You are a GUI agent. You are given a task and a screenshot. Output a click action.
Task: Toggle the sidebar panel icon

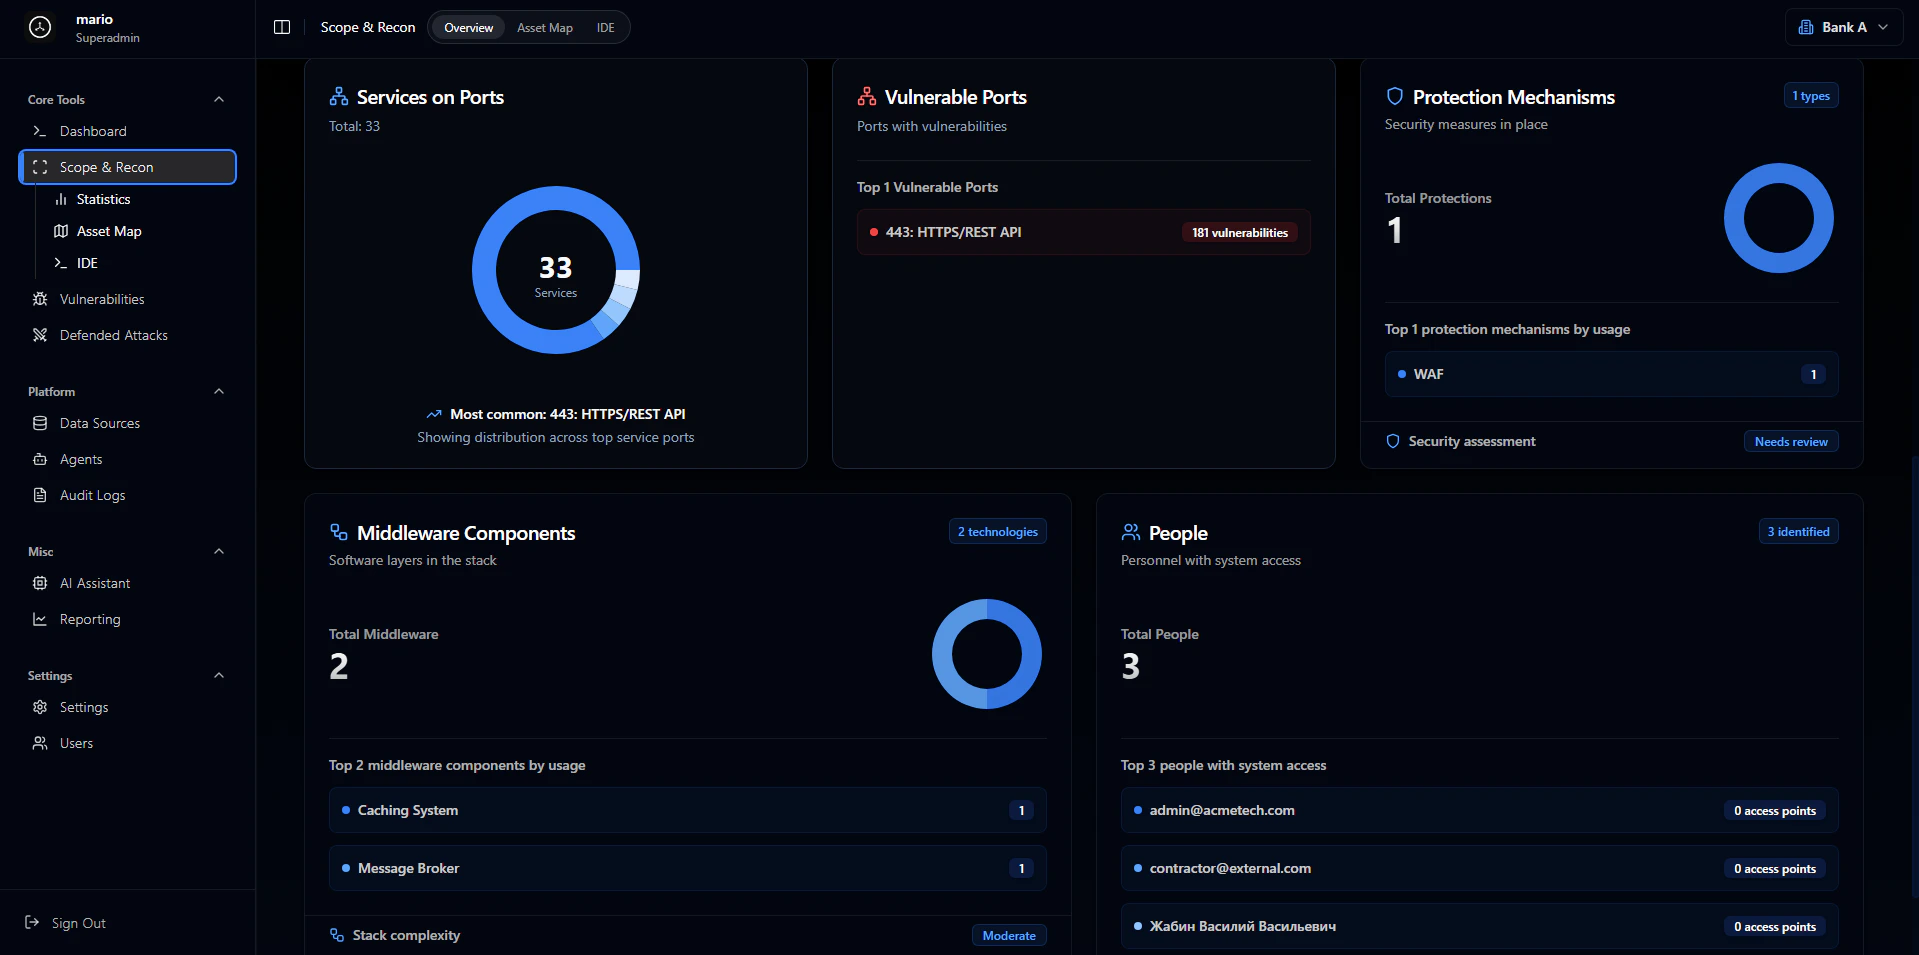coord(282,27)
